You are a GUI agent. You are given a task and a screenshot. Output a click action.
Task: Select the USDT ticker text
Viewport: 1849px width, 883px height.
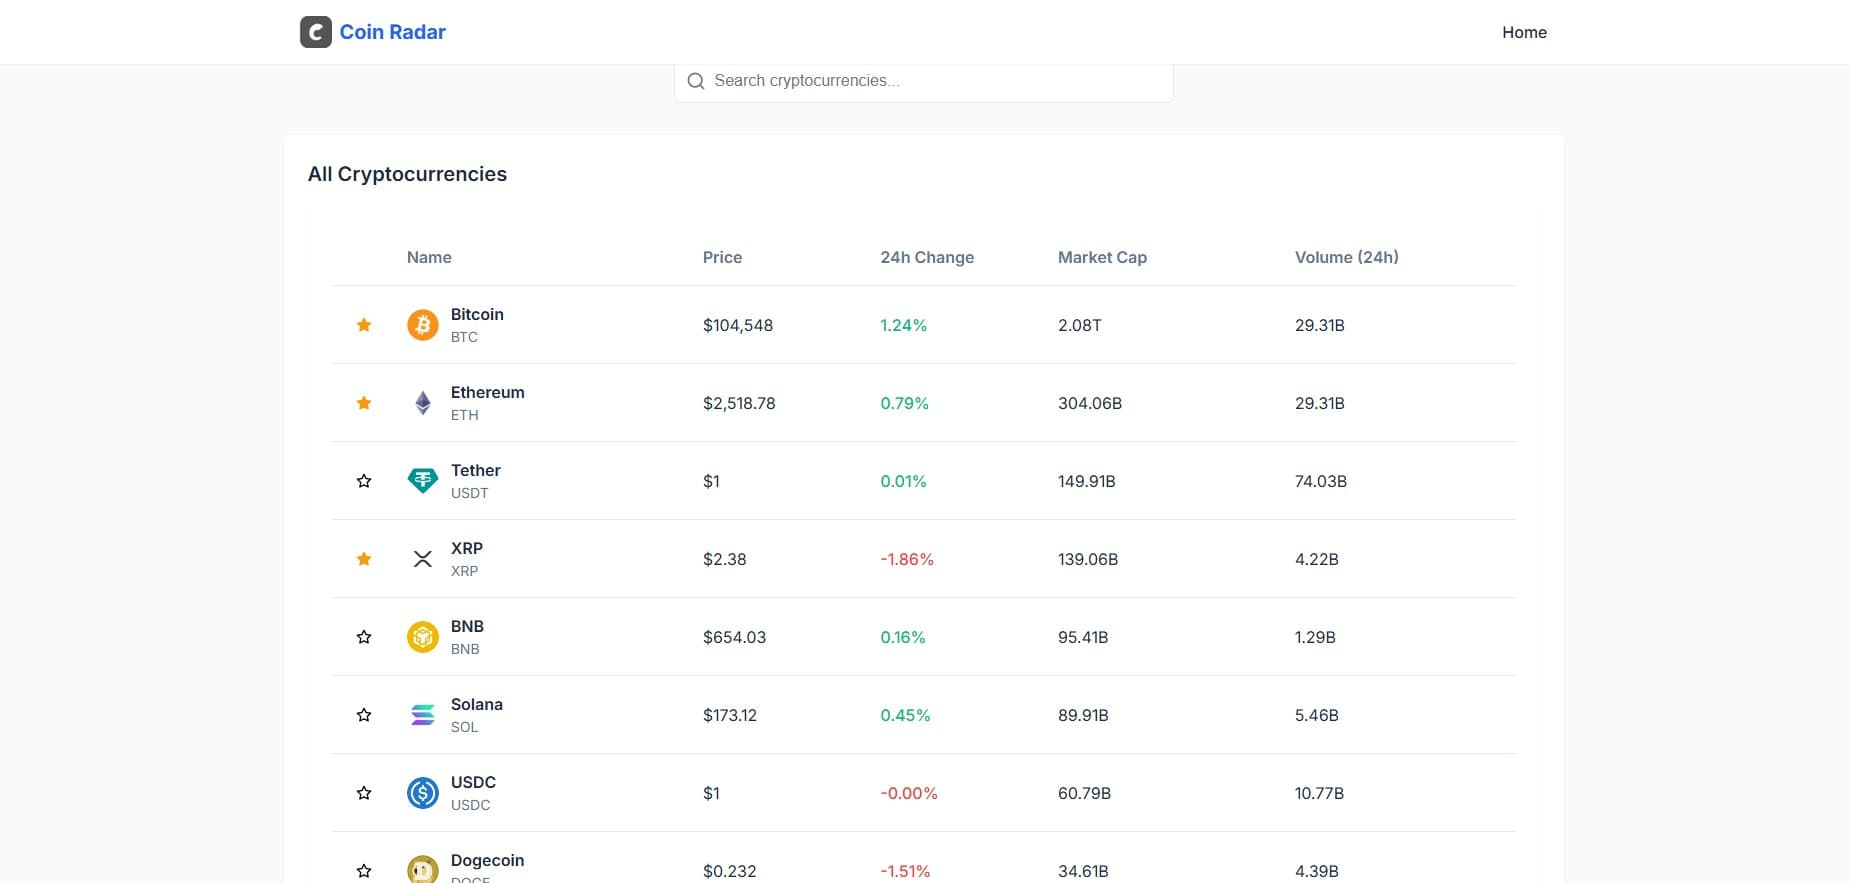click(469, 493)
